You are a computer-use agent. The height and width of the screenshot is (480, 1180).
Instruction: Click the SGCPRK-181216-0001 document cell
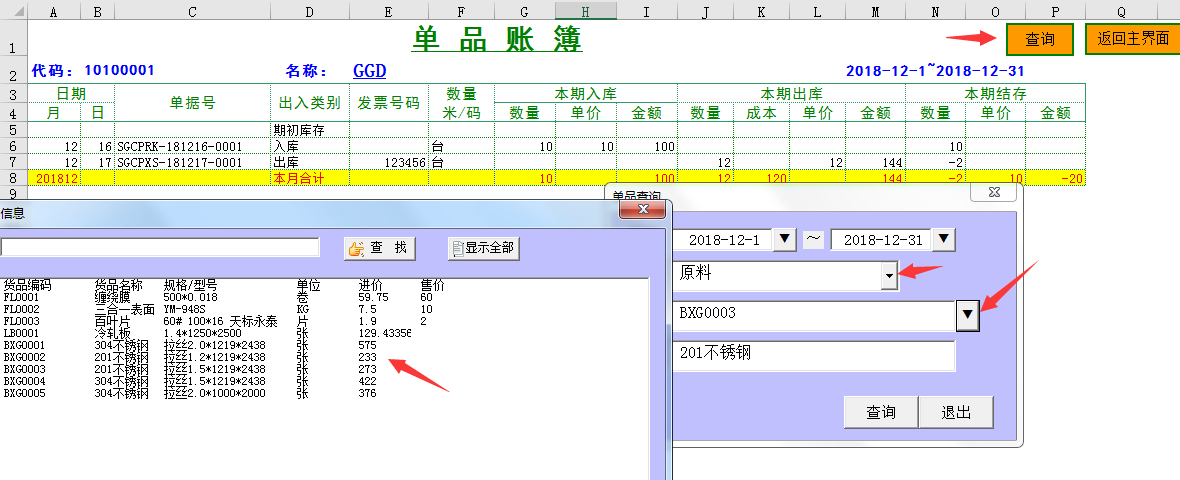pos(193,147)
